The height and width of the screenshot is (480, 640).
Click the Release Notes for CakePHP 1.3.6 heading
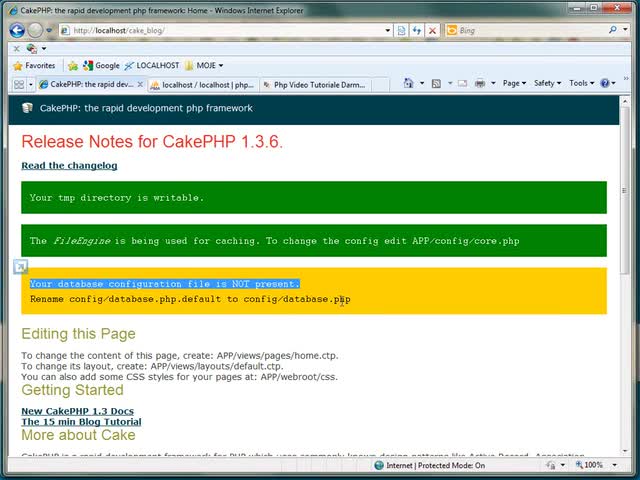pos(152,142)
